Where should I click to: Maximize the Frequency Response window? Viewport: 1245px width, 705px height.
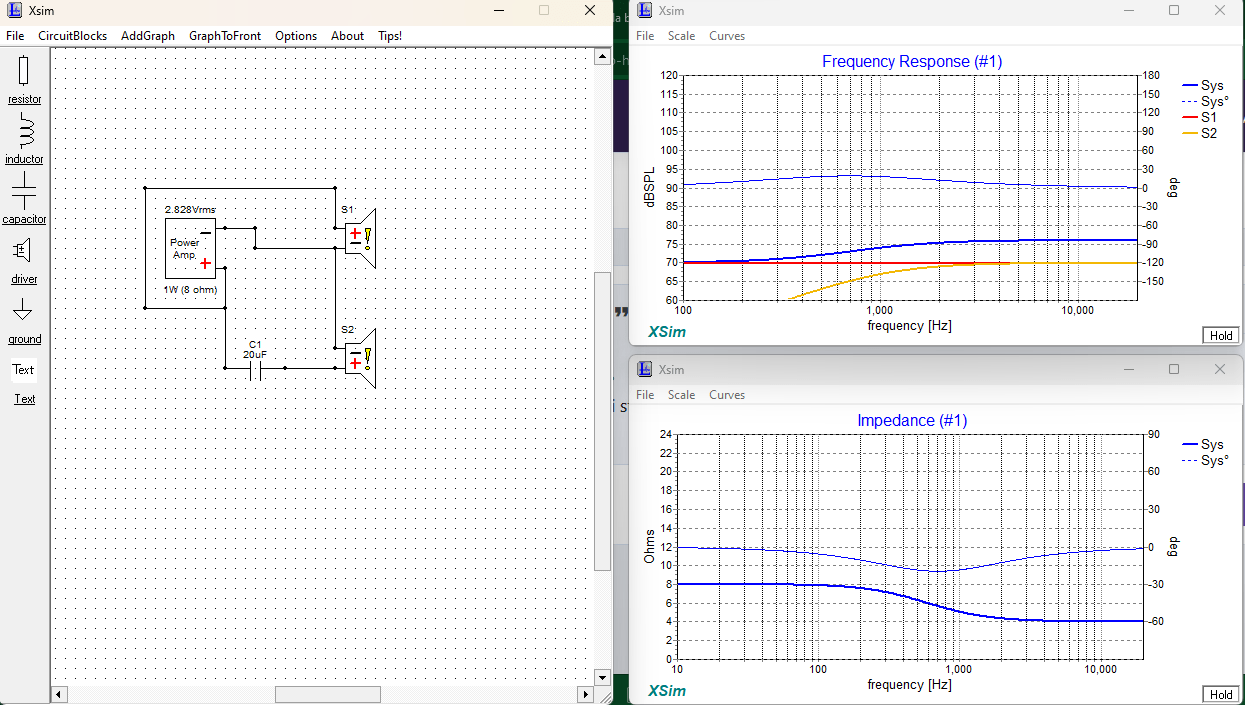pyautogui.click(x=1174, y=10)
